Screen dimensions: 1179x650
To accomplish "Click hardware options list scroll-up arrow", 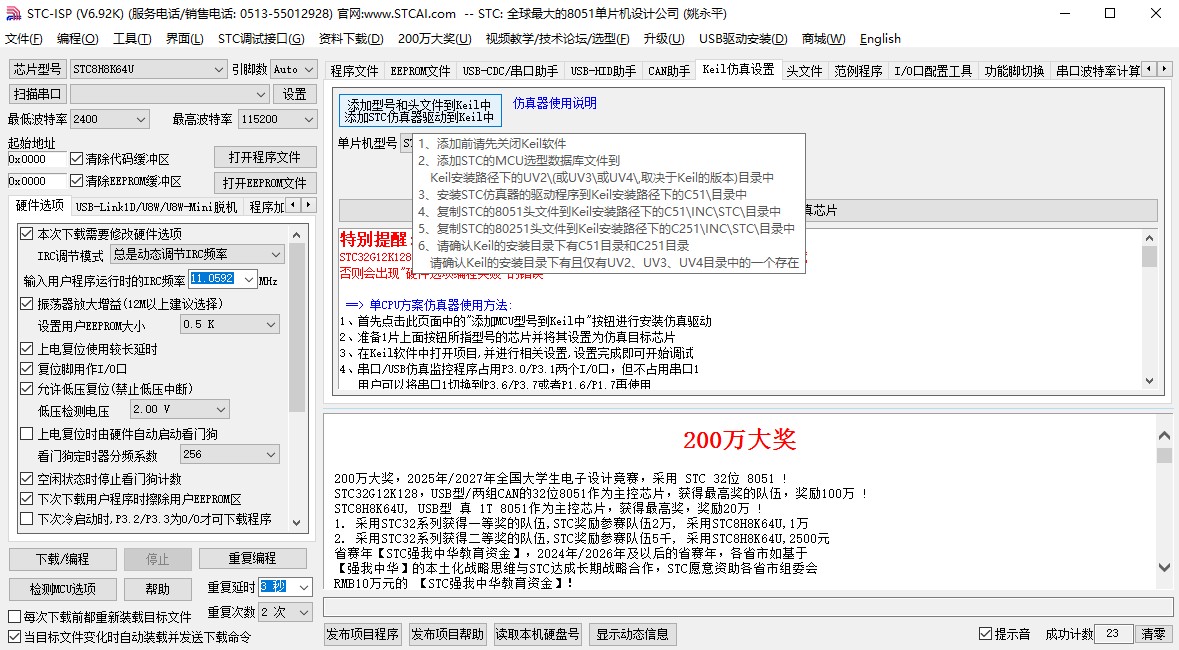I will point(296,235).
